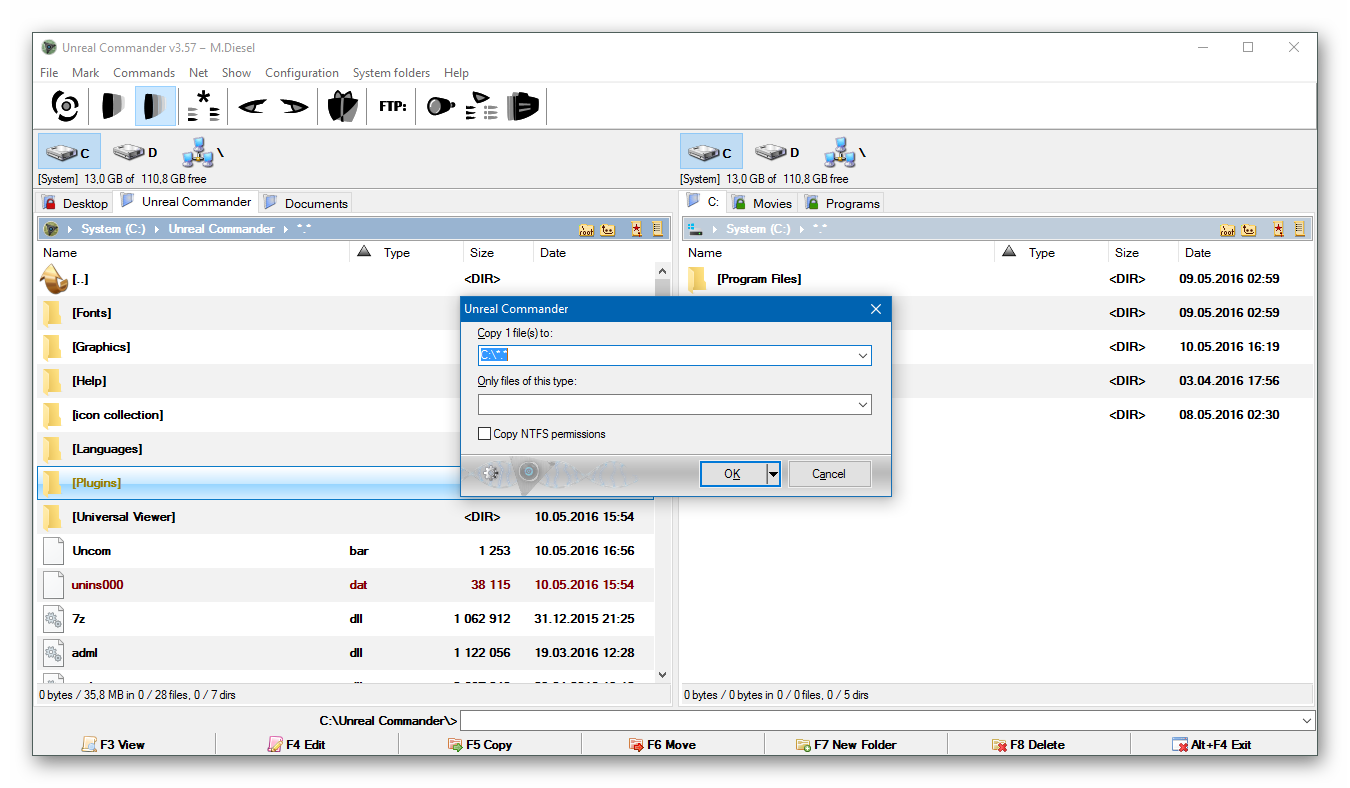
Task: Click the command line input field
Action: [880, 720]
